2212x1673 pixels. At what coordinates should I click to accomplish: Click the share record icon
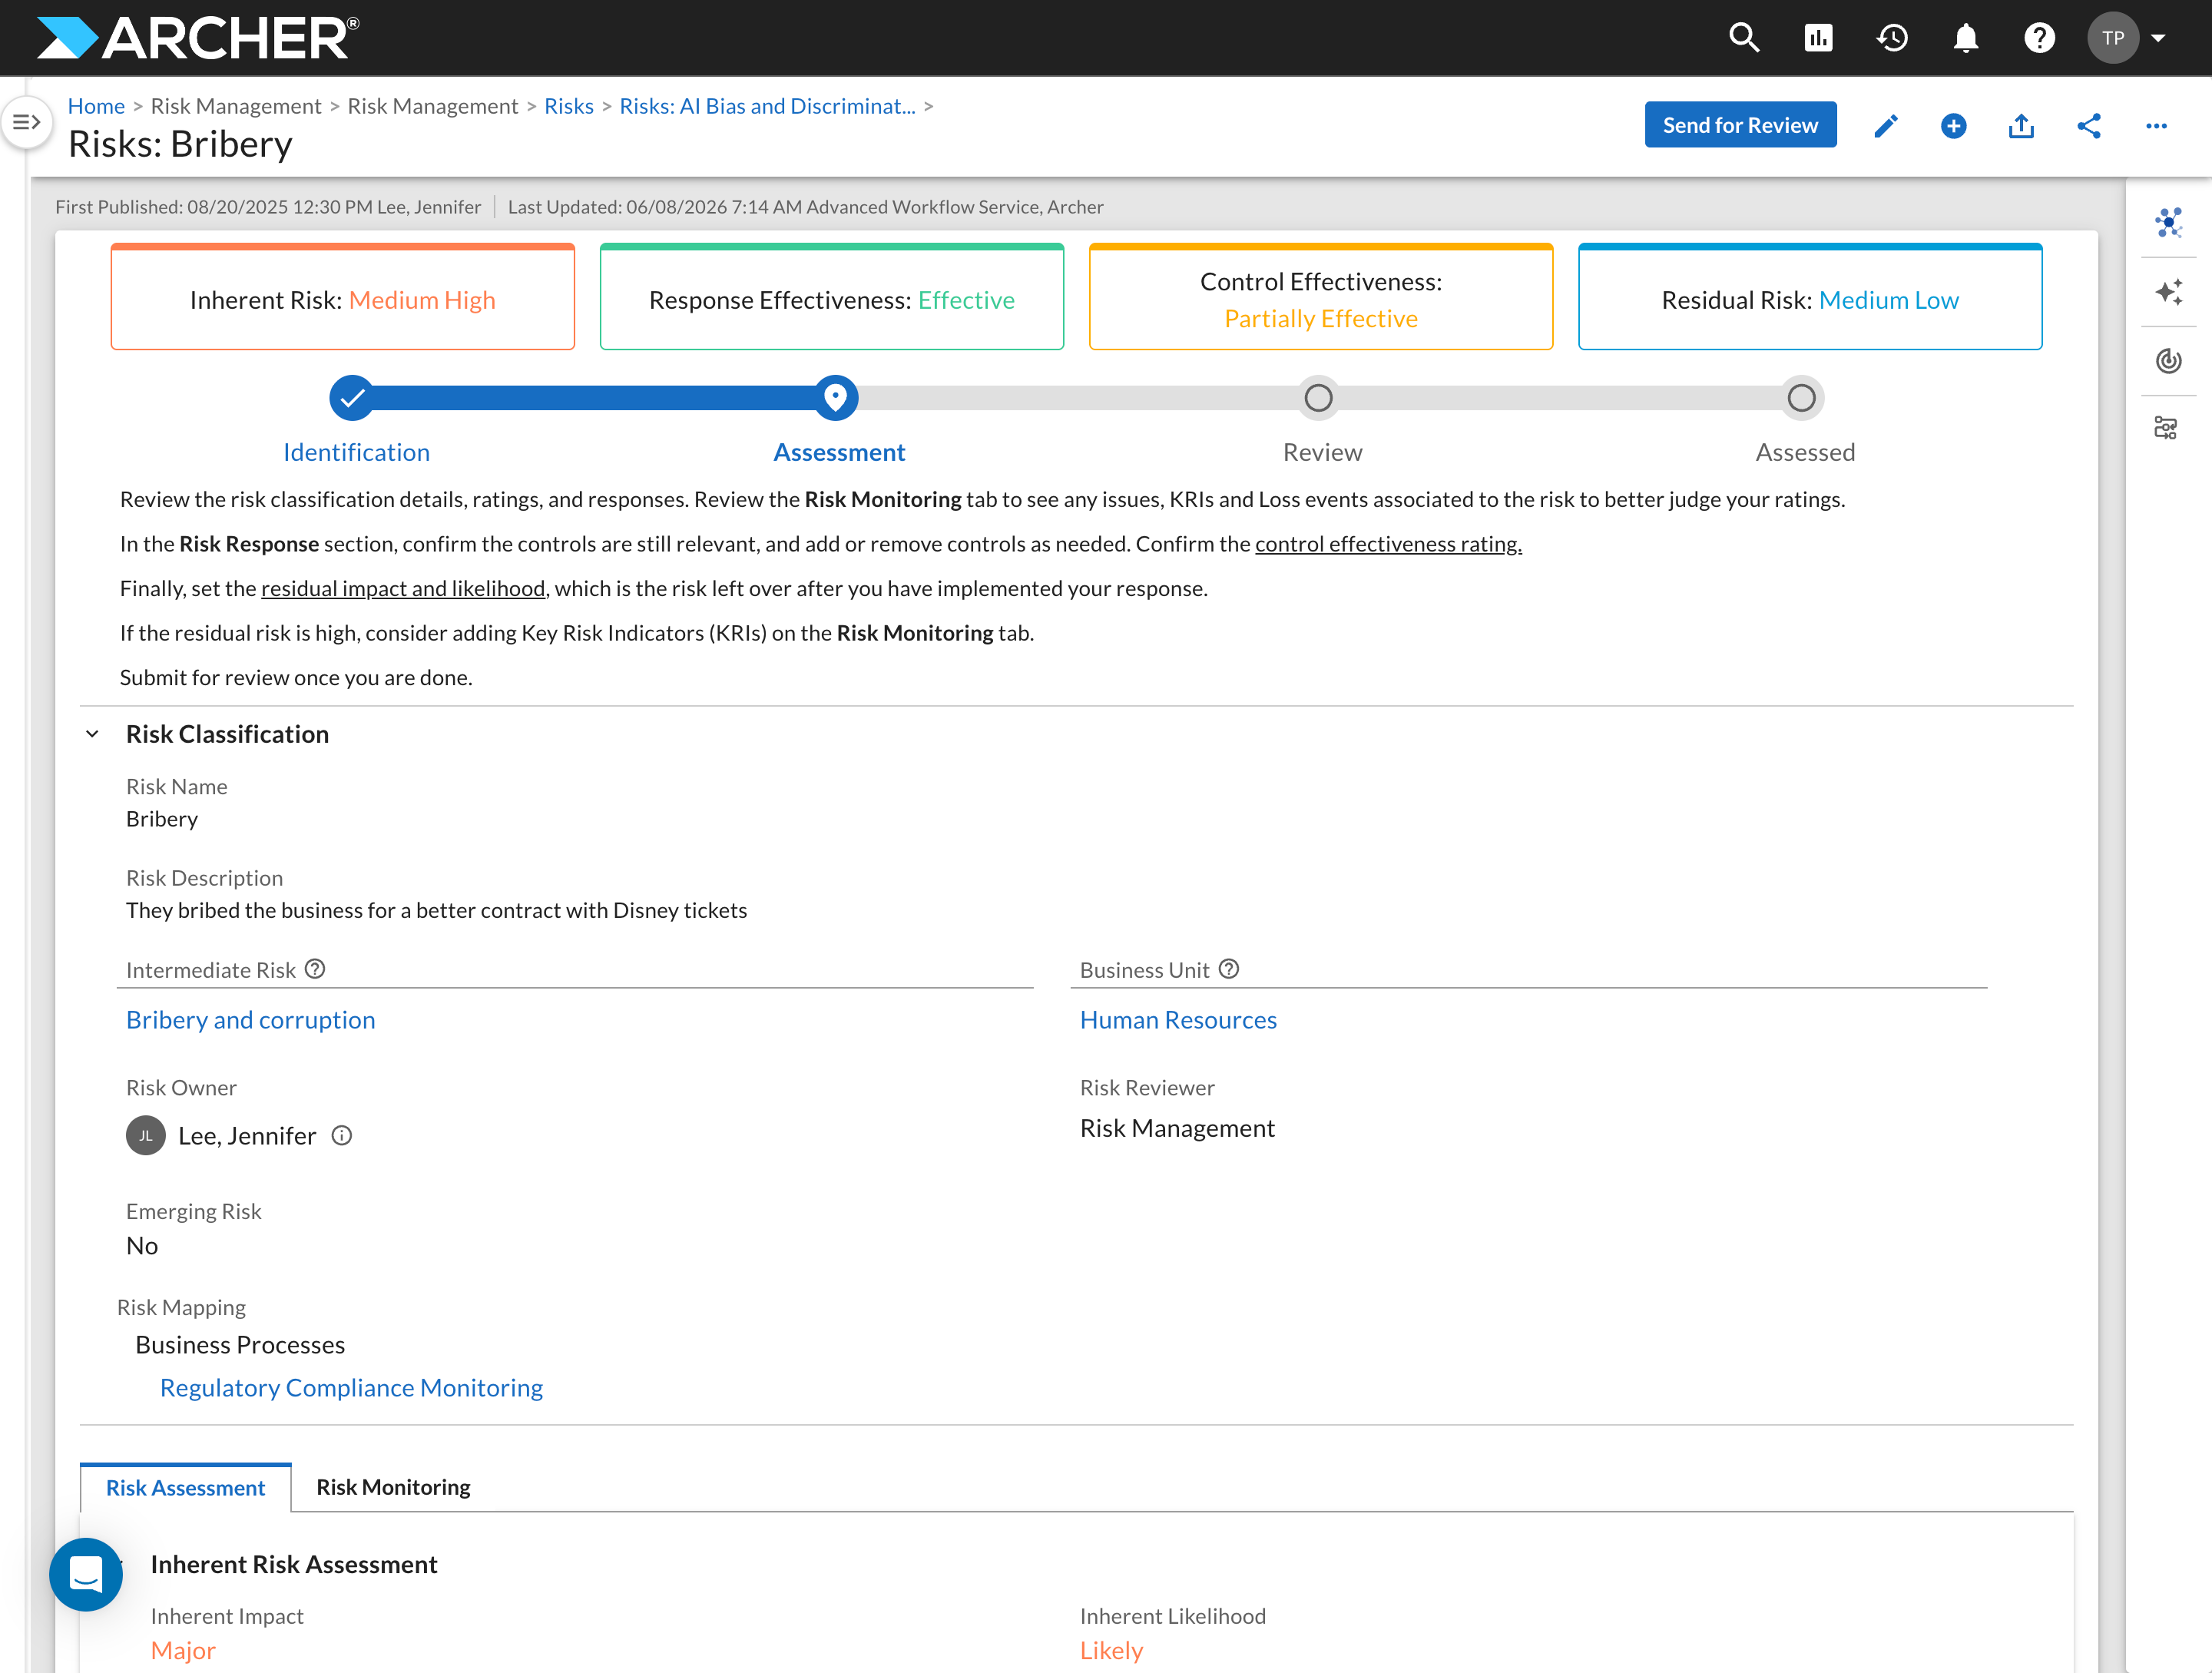click(2089, 125)
